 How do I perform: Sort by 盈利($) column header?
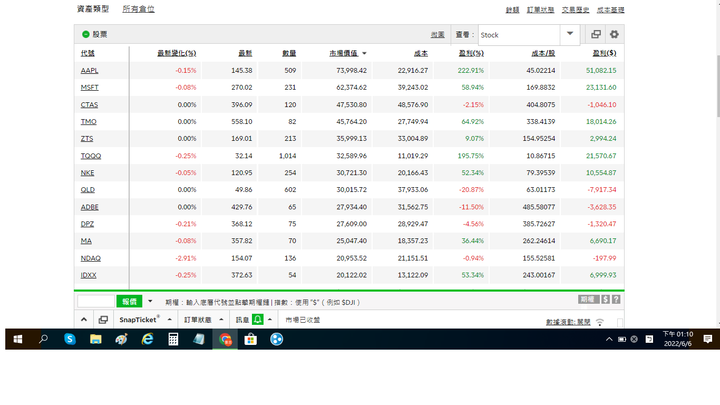click(x=604, y=53)
